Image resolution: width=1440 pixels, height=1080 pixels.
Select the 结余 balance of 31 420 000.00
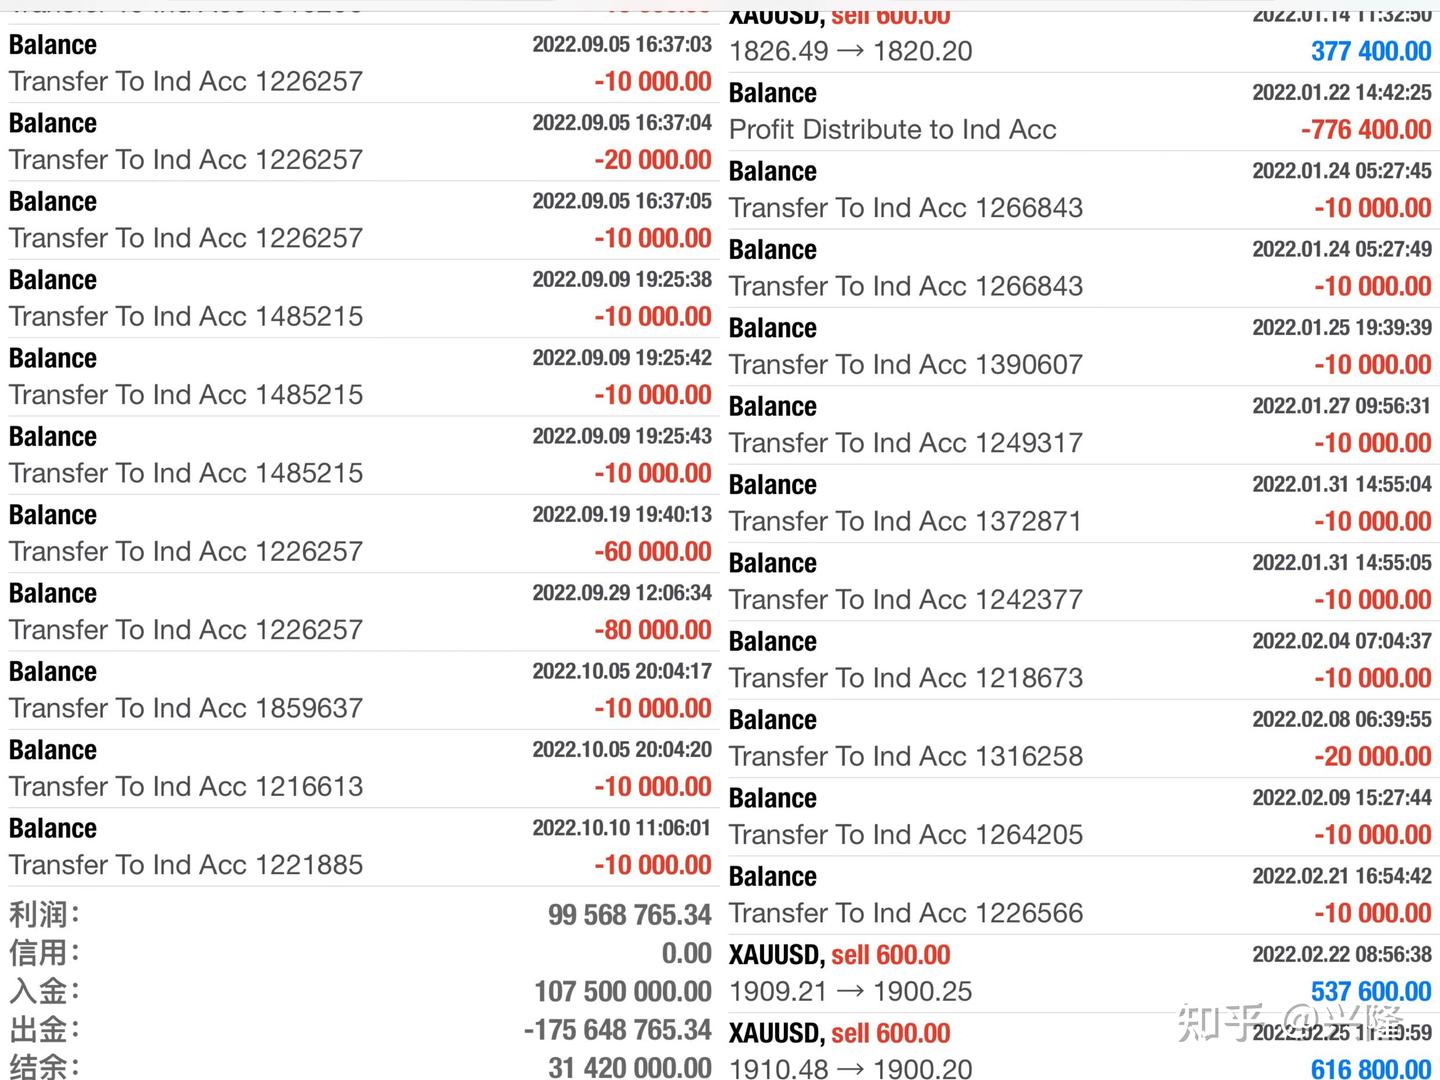pos(629,1068)
